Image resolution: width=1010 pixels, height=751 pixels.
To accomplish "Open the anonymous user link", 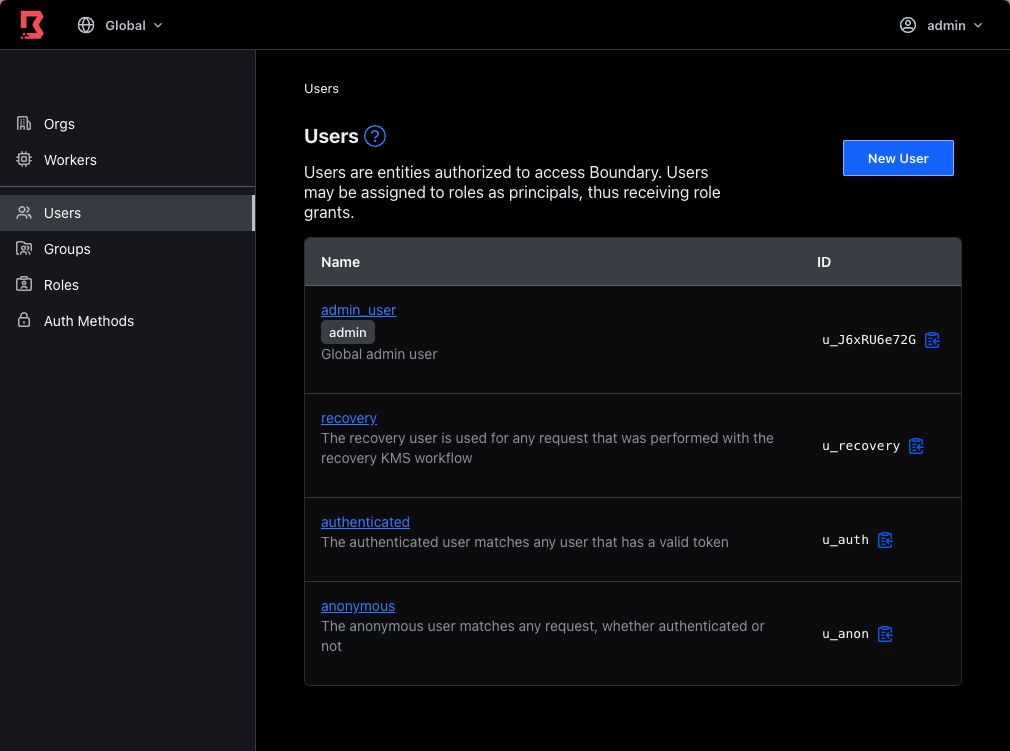I will [357, 606].
